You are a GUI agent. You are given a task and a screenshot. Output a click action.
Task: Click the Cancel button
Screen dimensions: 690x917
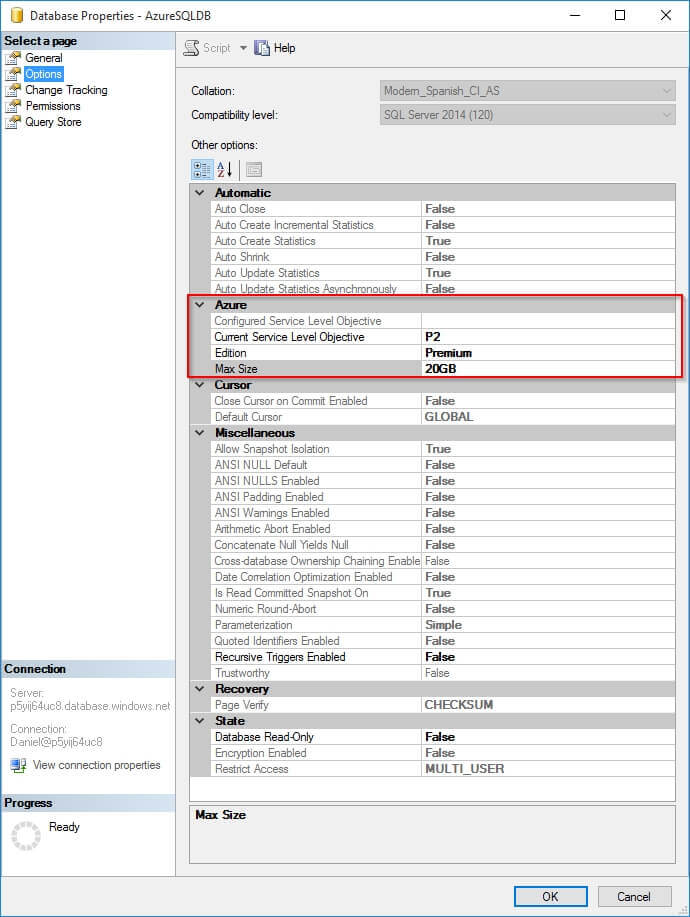pos(634,897)
